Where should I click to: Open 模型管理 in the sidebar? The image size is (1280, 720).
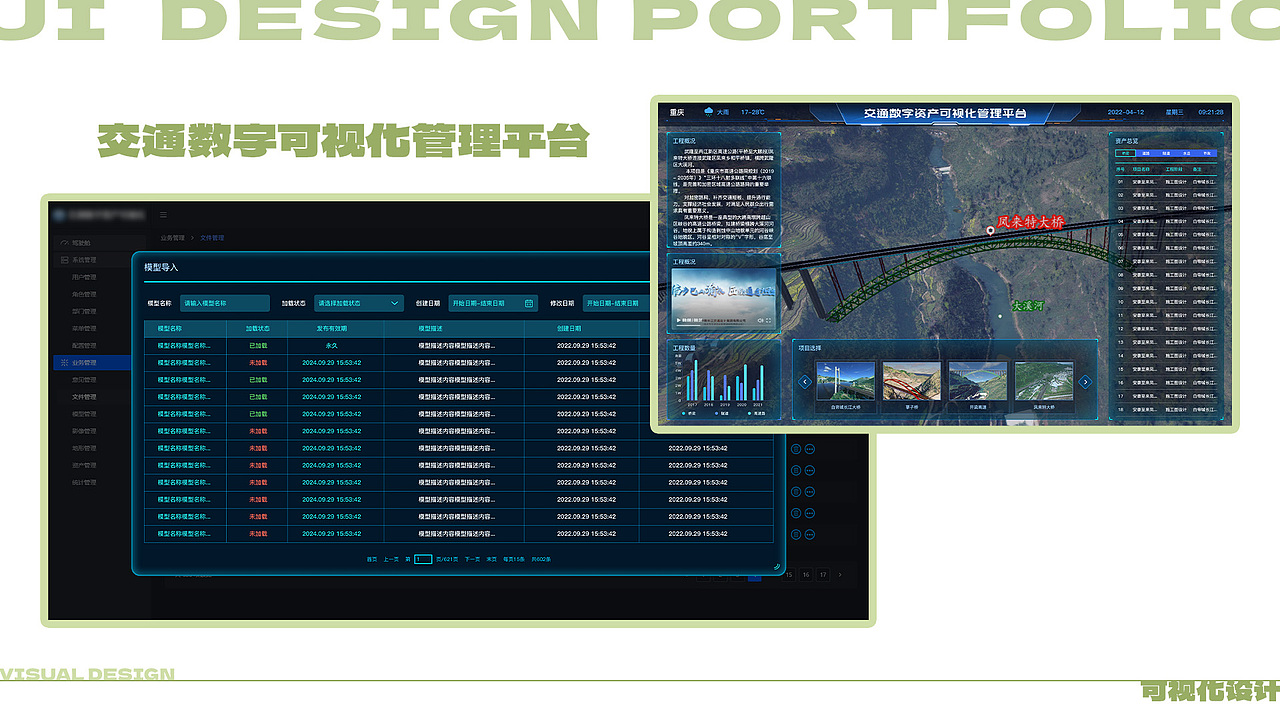click(x=84, y=414)
